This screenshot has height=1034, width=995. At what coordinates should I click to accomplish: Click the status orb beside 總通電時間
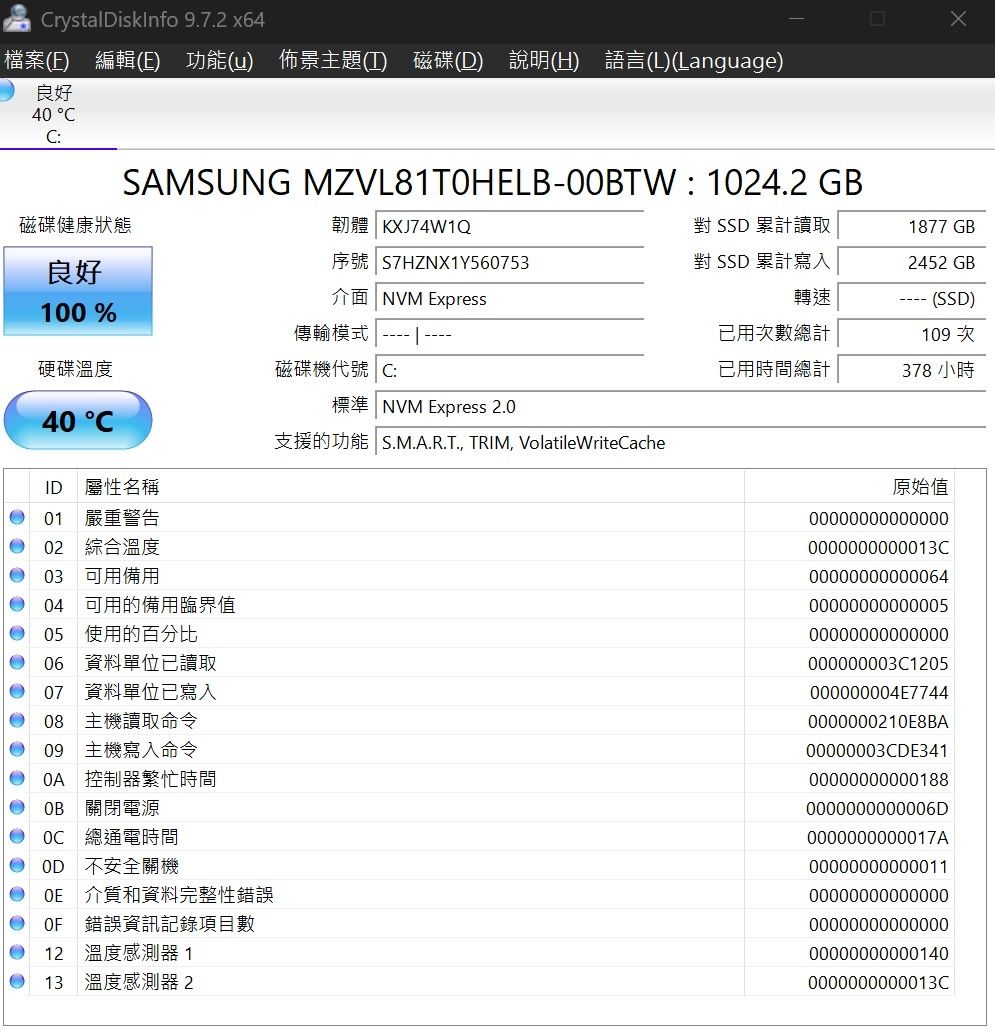coord(17,837)
